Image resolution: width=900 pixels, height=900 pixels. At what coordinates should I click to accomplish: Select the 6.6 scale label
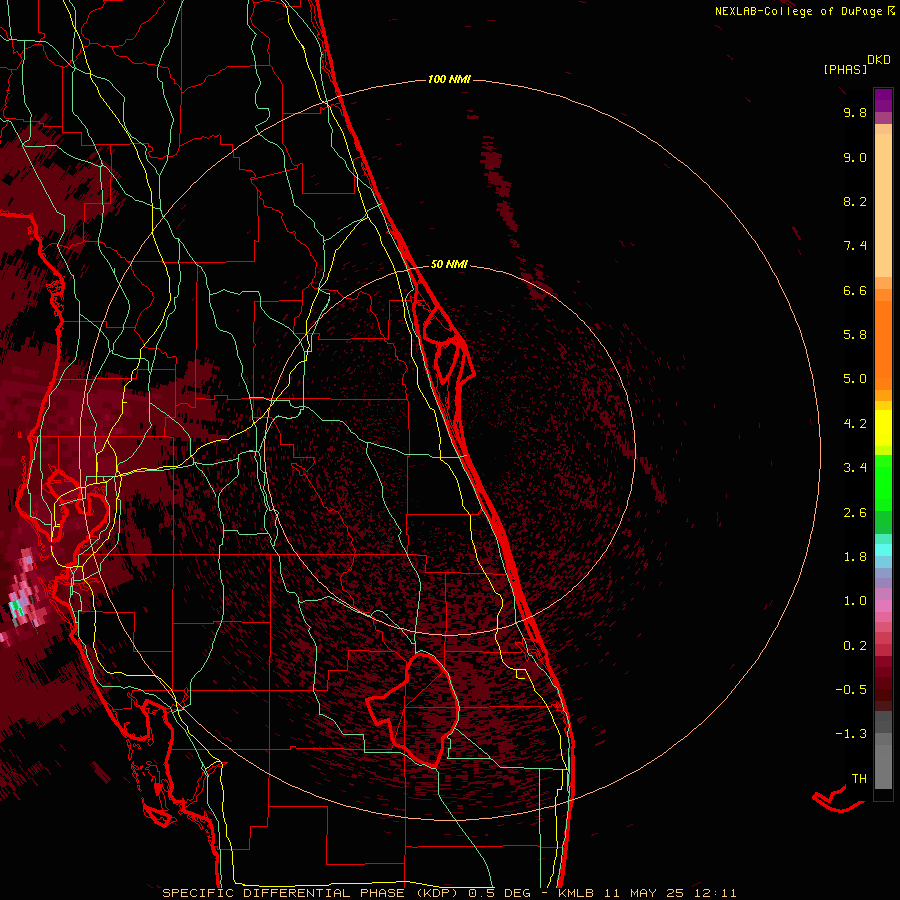(855, 290)
